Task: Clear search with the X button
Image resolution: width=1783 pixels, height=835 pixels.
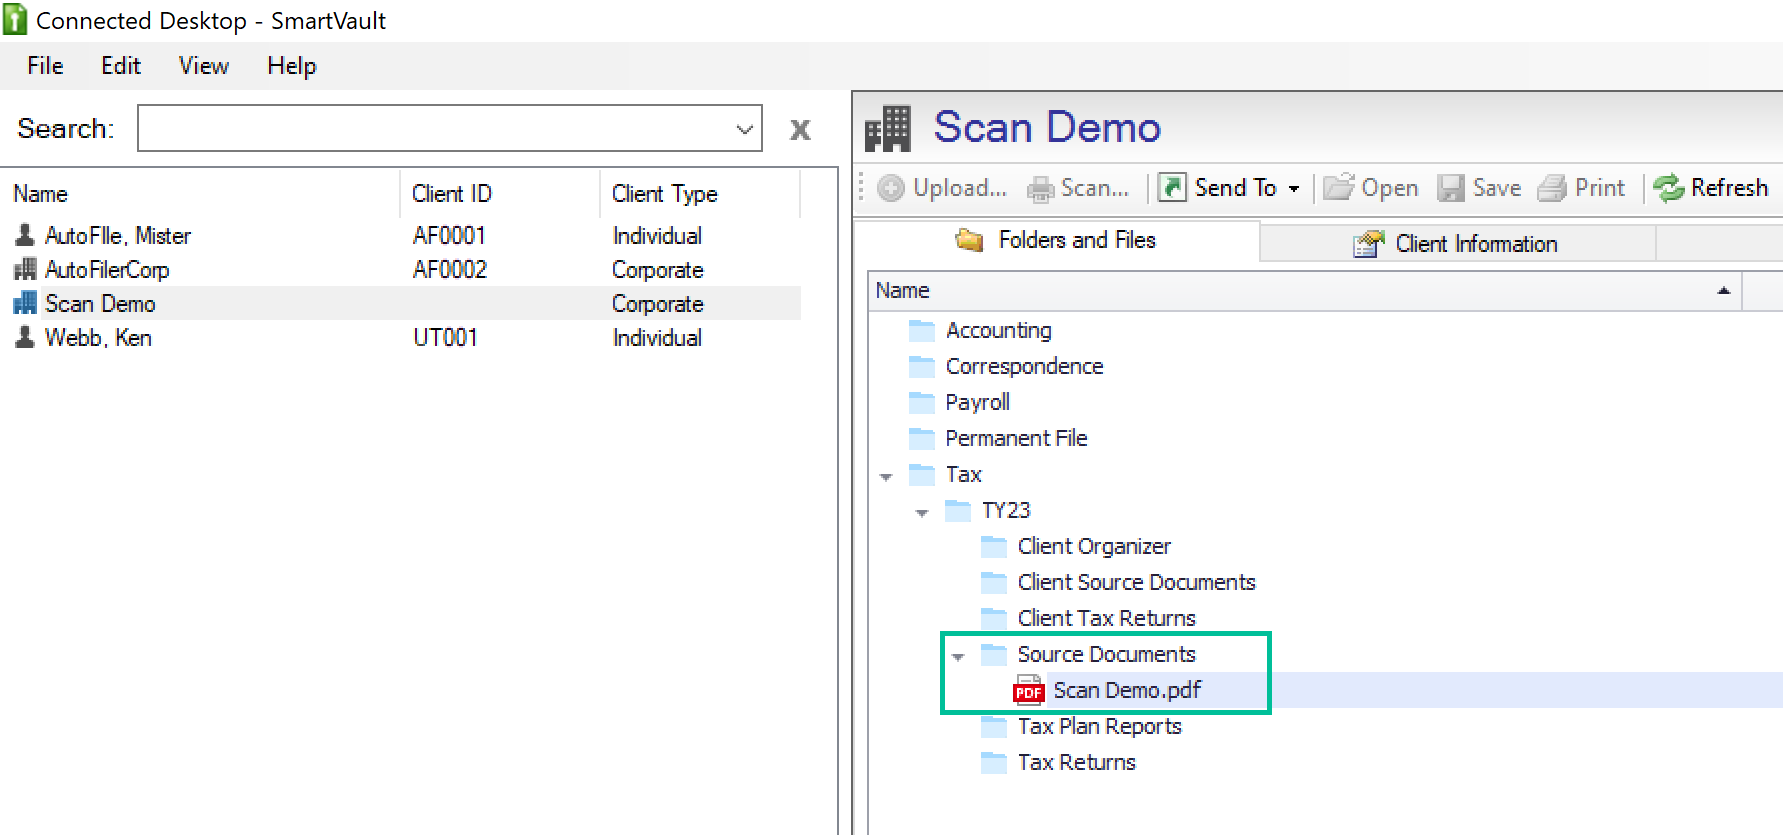Action: pos(800,130)
